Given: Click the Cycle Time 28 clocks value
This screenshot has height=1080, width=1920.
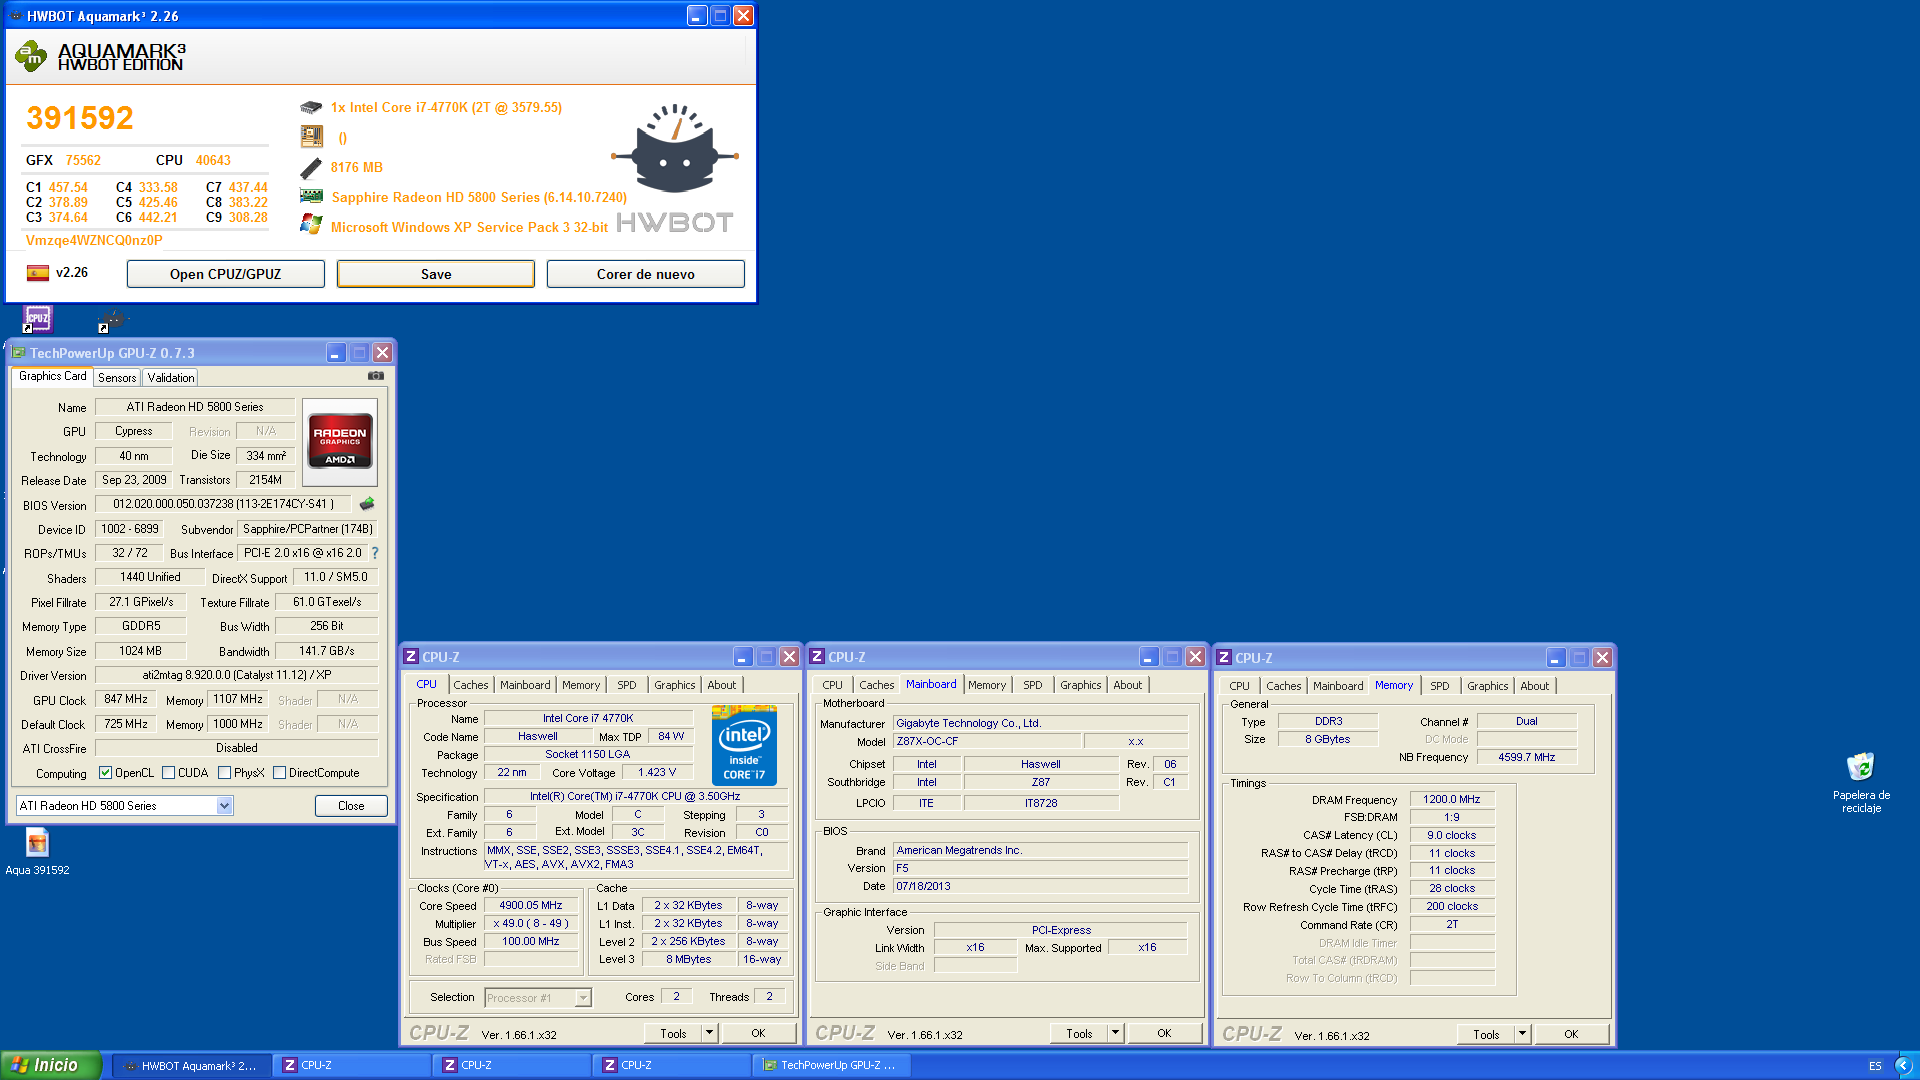Looking at the screenshot, I should pyautogui.click(x=1452, y=889).
